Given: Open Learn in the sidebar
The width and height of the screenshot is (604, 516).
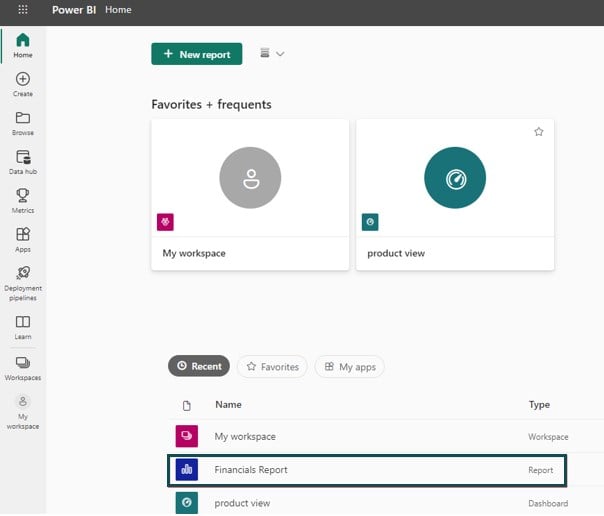Looking at the screenshot, I should pos(23,328).
